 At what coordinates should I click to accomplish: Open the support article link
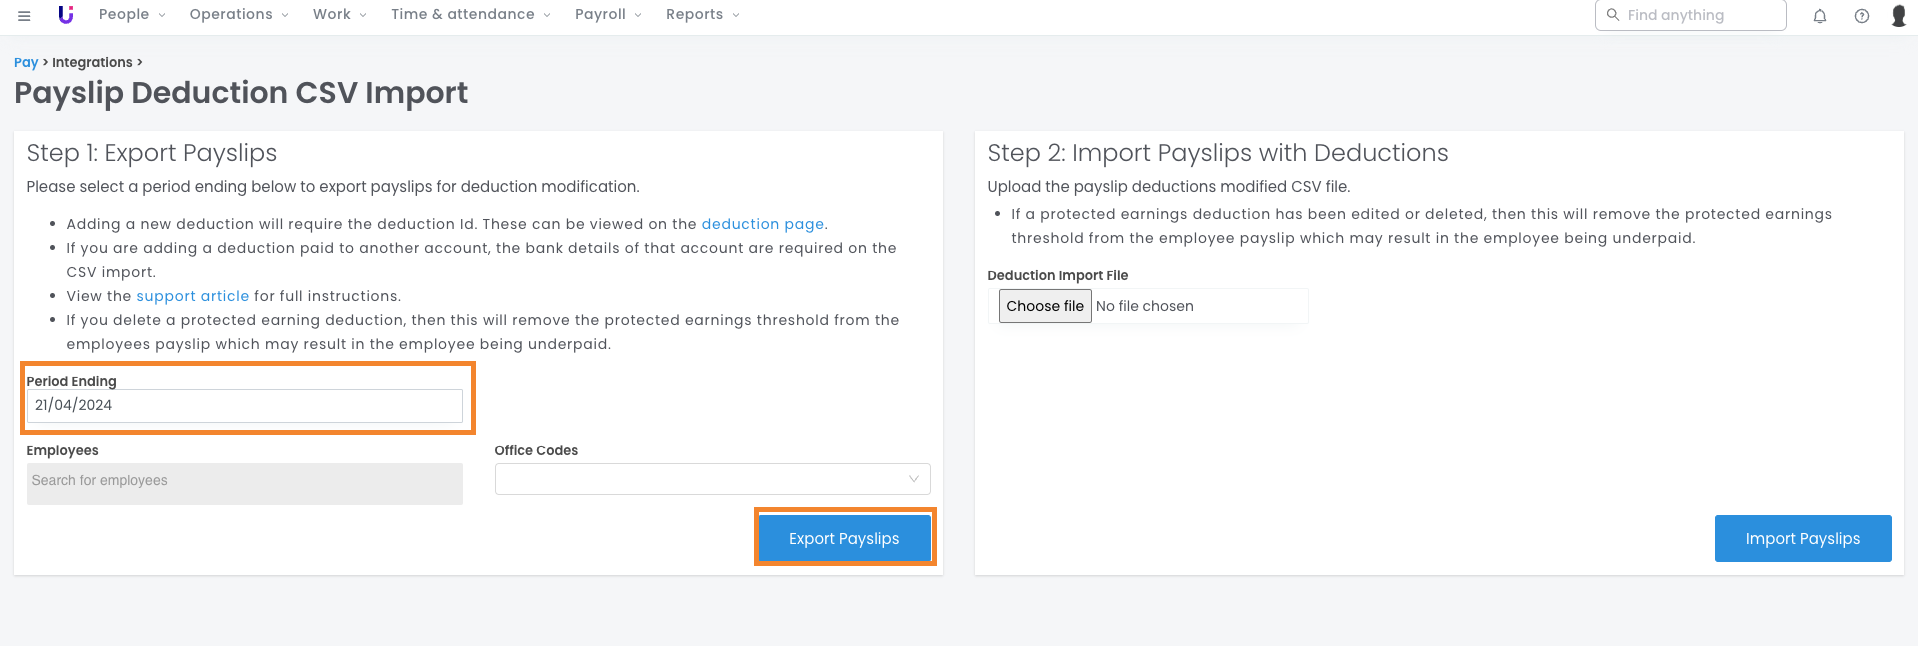tap(193, 296)
